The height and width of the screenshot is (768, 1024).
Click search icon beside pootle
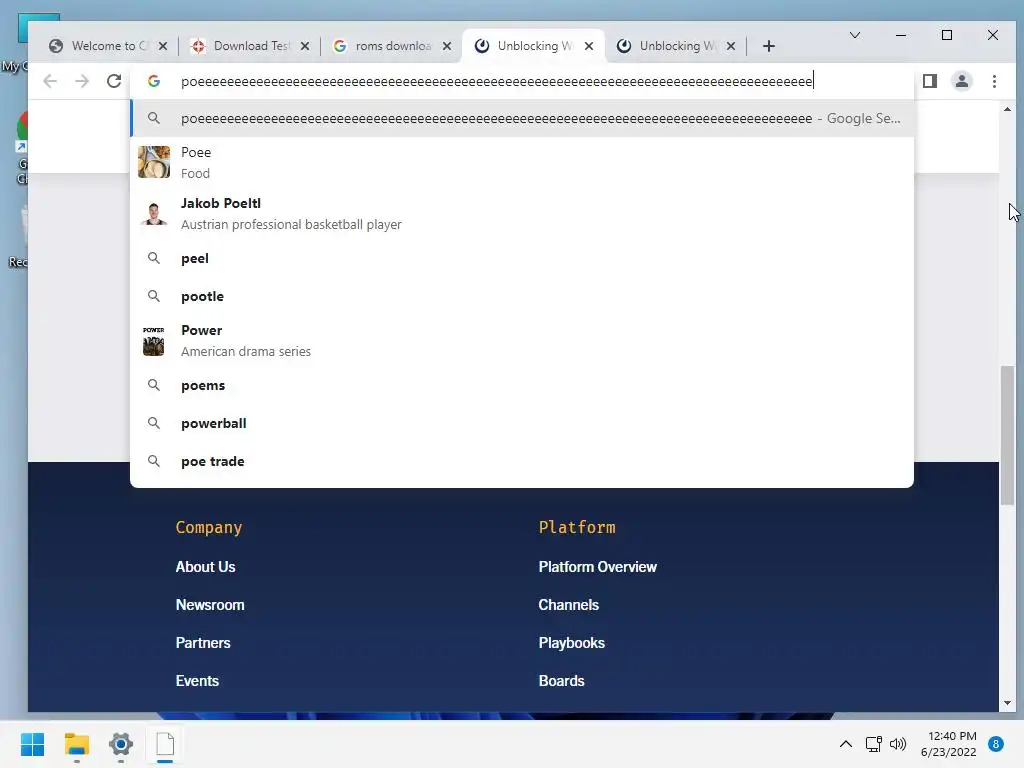(154, 296)
